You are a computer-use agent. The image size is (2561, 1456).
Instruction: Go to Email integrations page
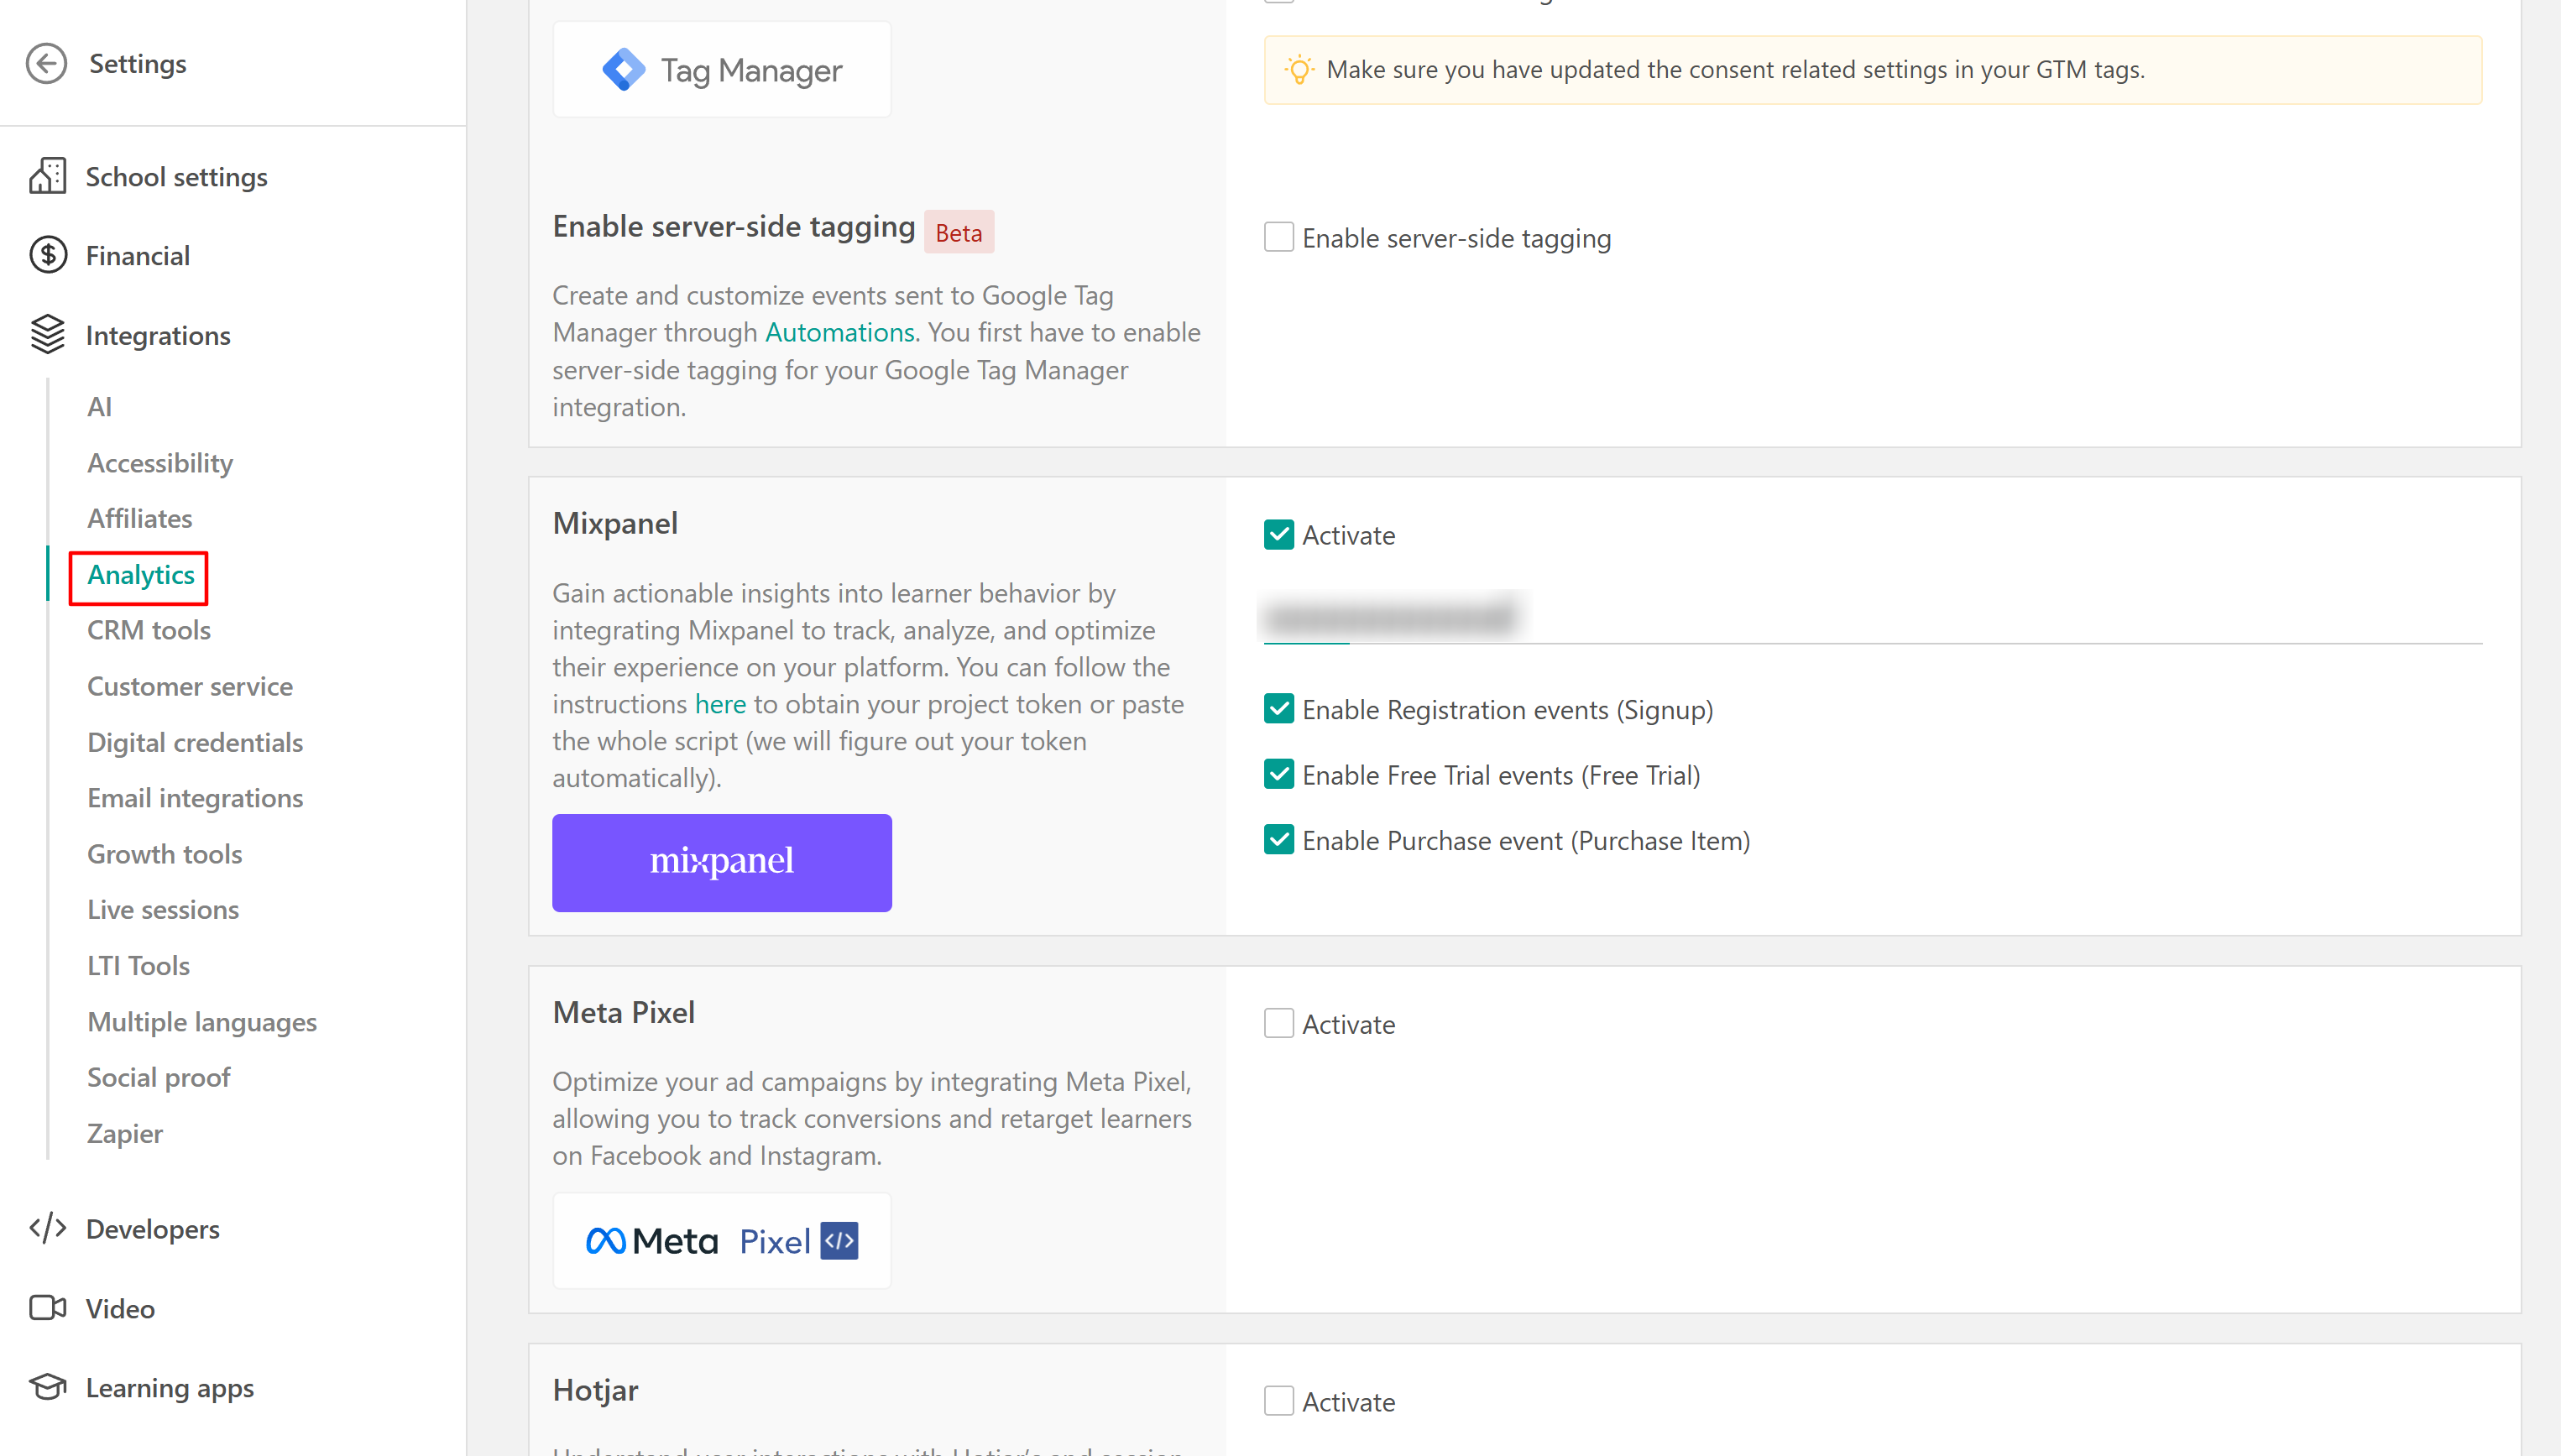pyautogui.click(x=194, y=798)
